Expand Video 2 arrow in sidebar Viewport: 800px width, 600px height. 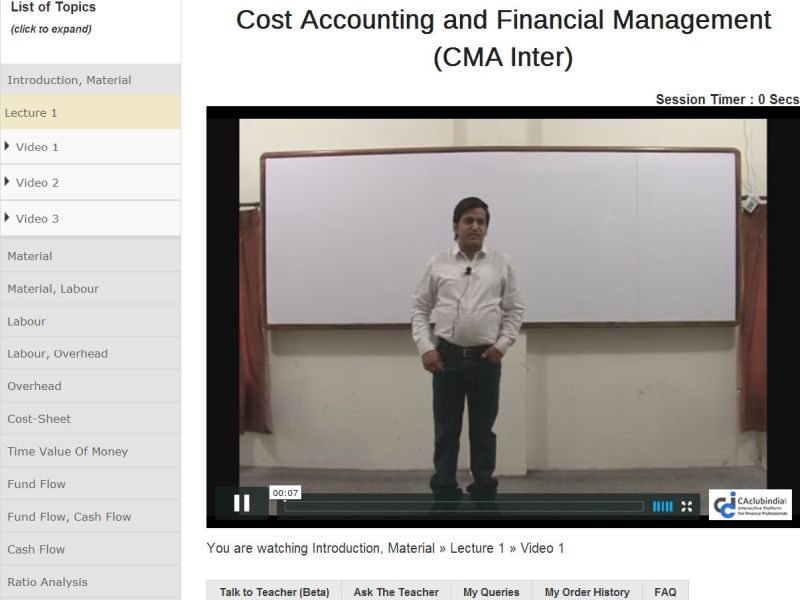[x=8, y=182]
